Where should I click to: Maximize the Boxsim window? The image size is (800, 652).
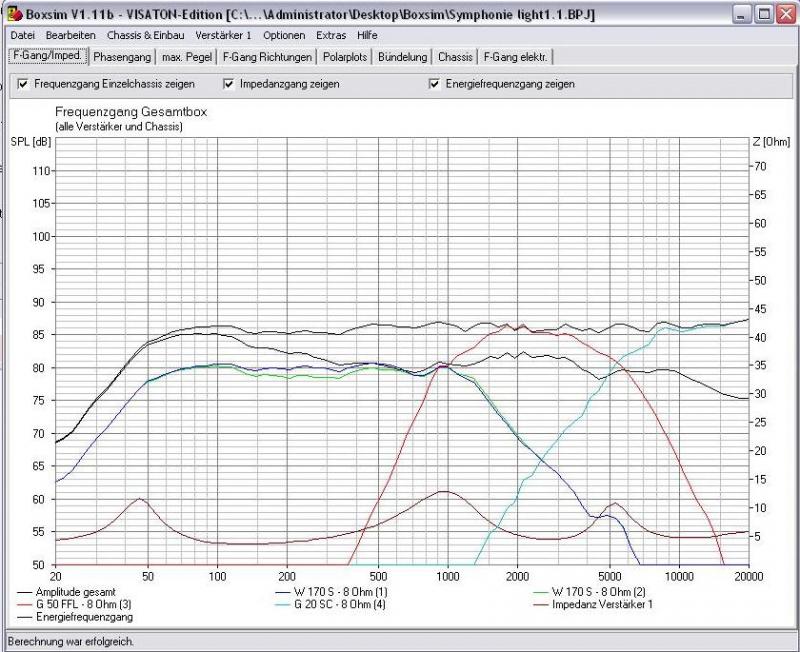tap(764, 14)
